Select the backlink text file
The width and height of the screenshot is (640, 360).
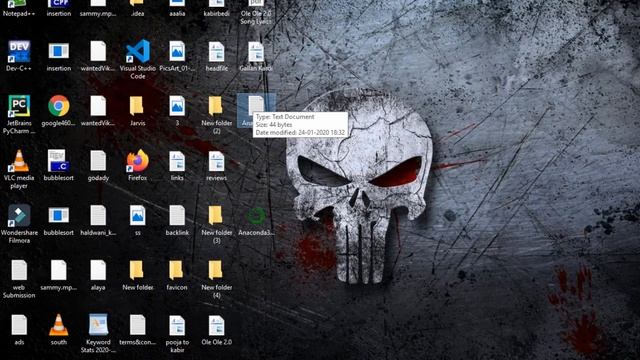pyautogui.click(x=177, y=220)
